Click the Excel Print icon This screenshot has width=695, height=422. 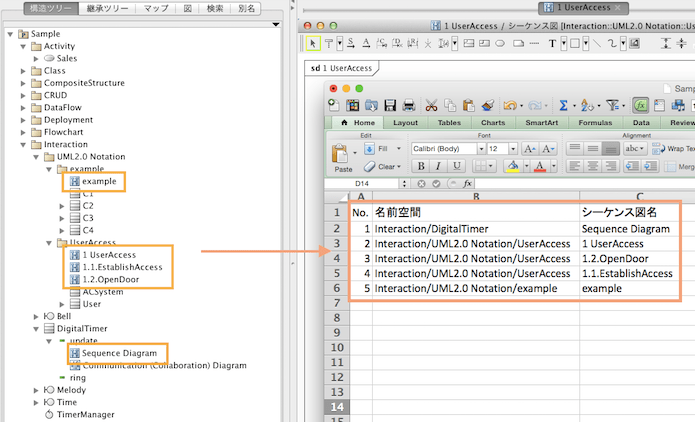click(407, 105)
